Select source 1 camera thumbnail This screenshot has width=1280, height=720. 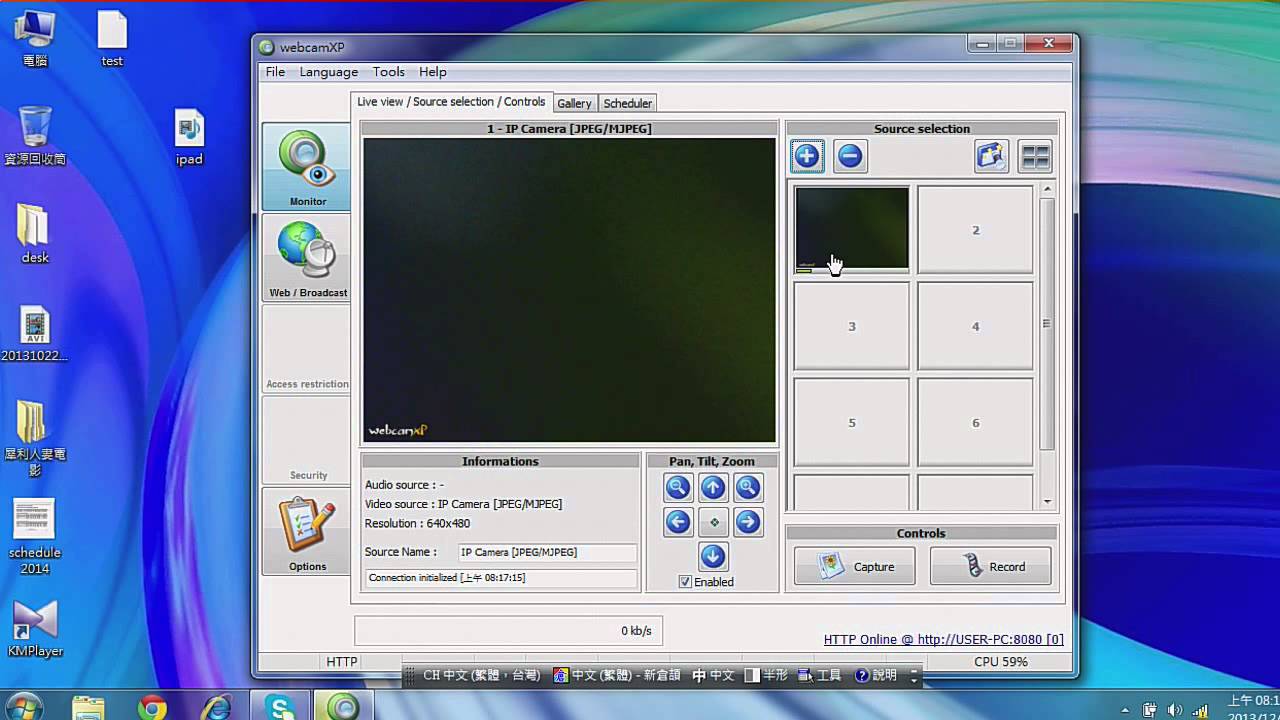[x=852, y=230]
